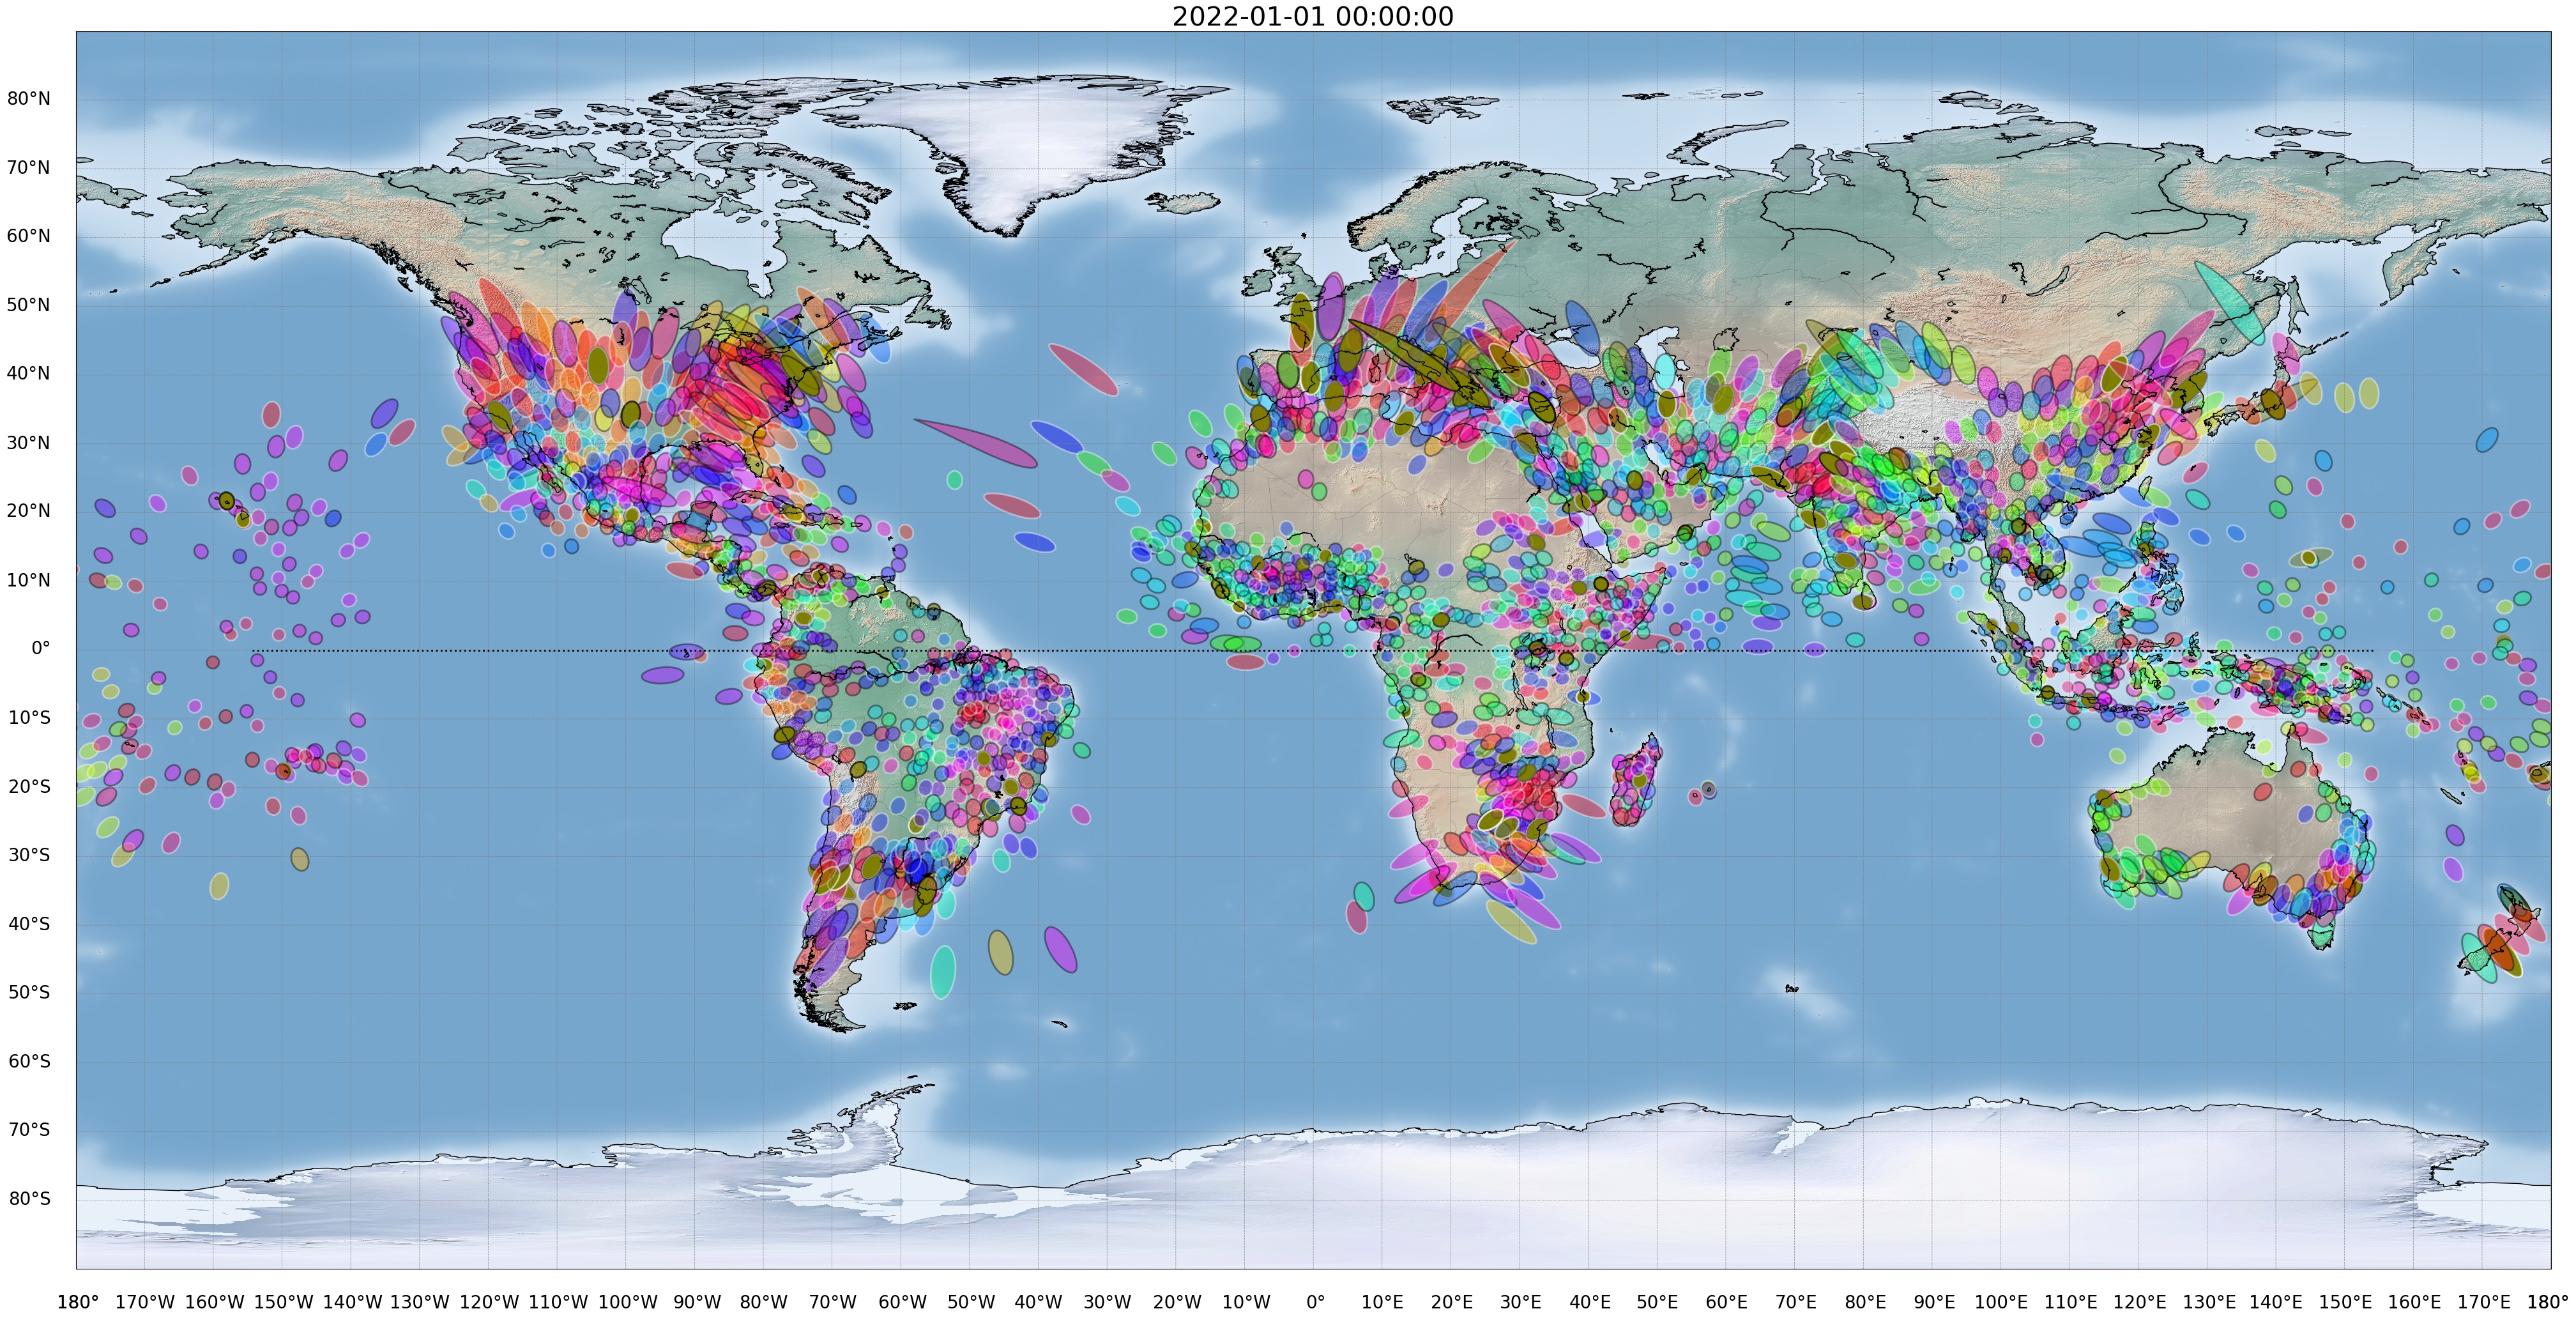The image size is (2576, 1318).
Task: Click the "150°E" longitude label
Action: point(2346,1302)
